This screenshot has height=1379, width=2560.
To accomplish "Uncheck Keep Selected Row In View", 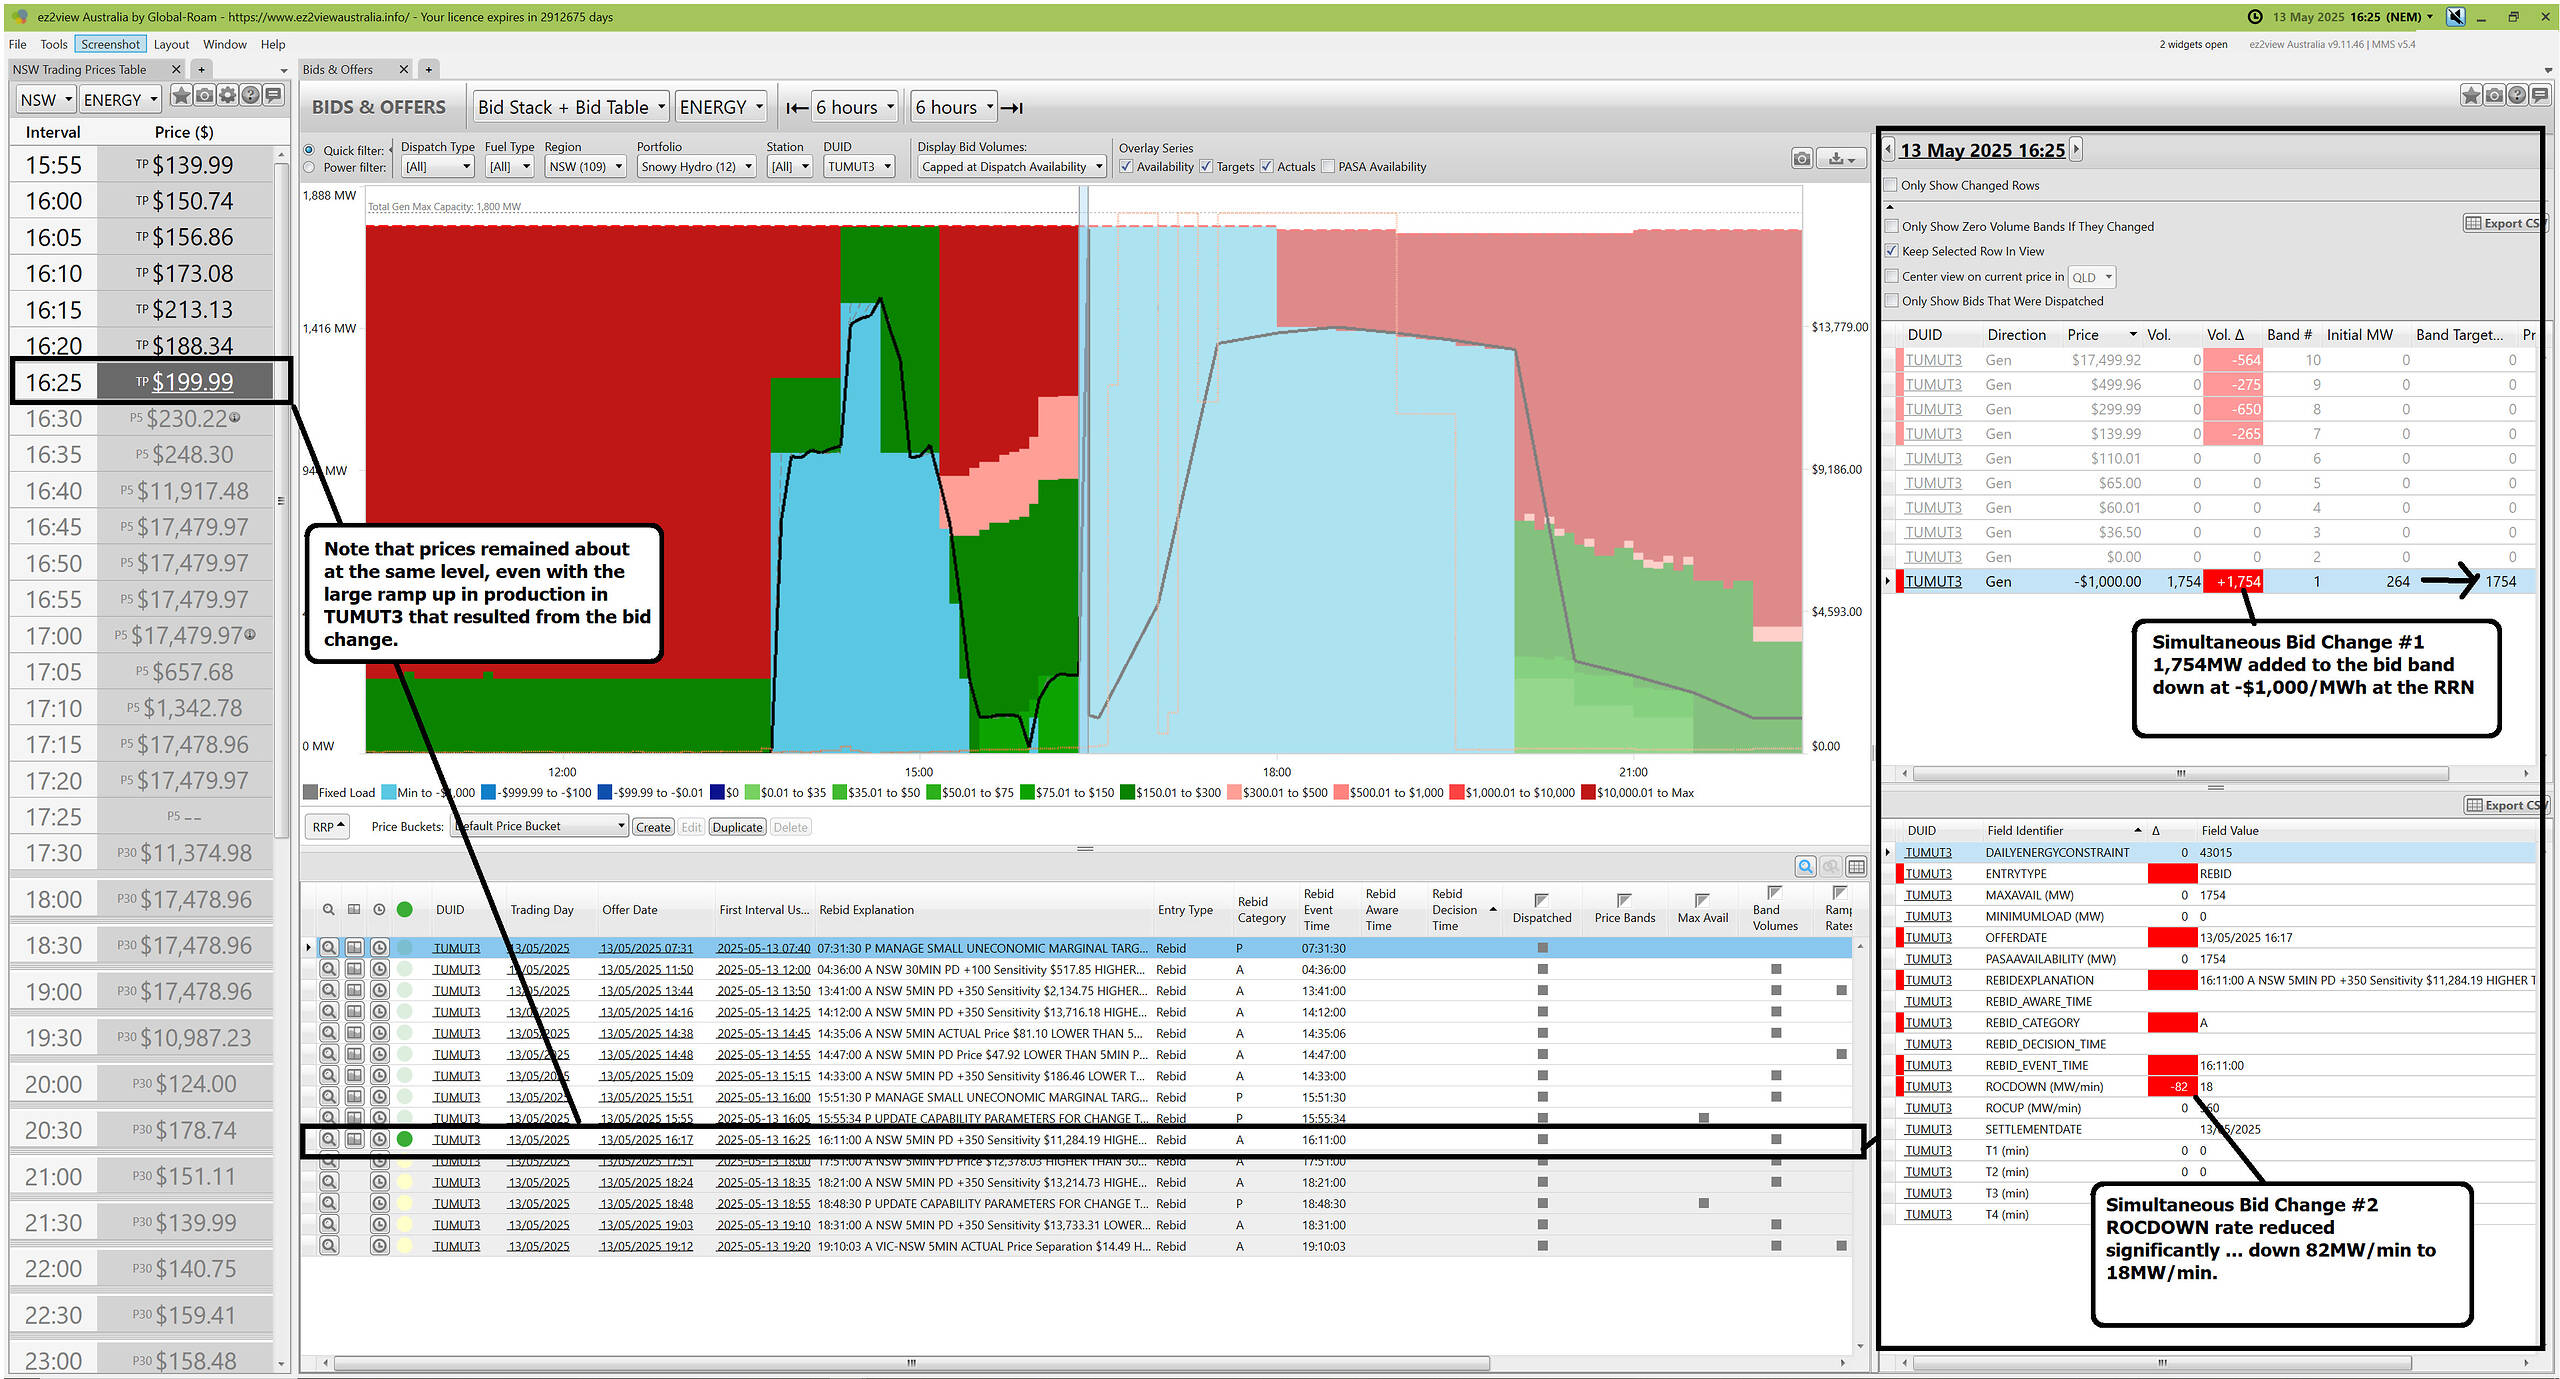I will pyautogui.click(x=1891, y=251).
